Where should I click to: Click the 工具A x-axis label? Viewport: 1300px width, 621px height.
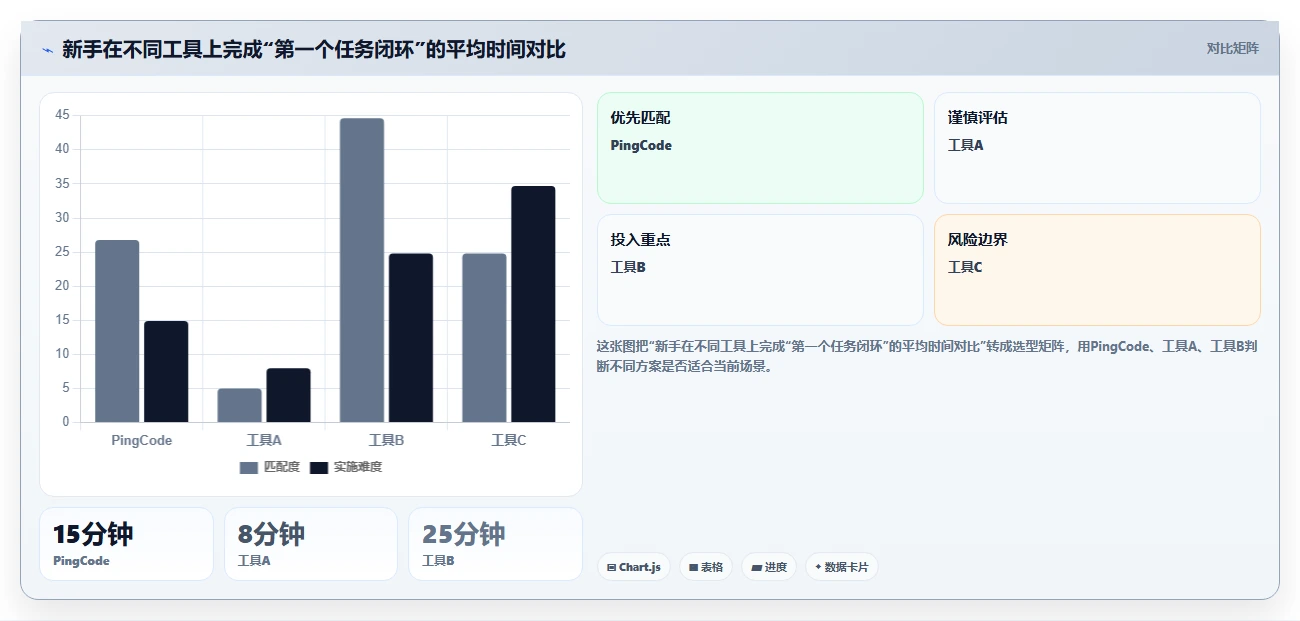[264, 440]
